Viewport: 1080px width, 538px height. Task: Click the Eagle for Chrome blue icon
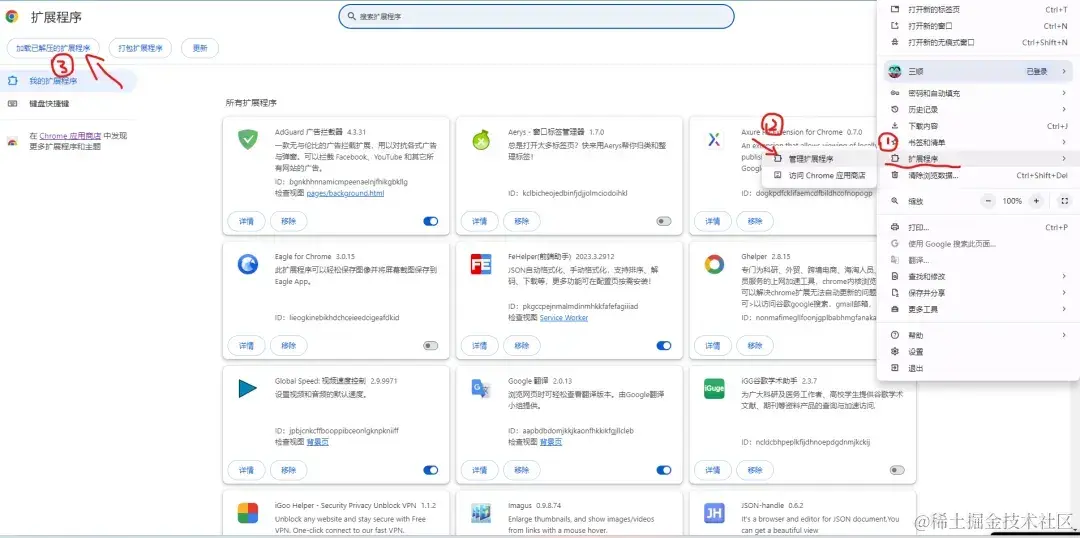click(247, 264)
